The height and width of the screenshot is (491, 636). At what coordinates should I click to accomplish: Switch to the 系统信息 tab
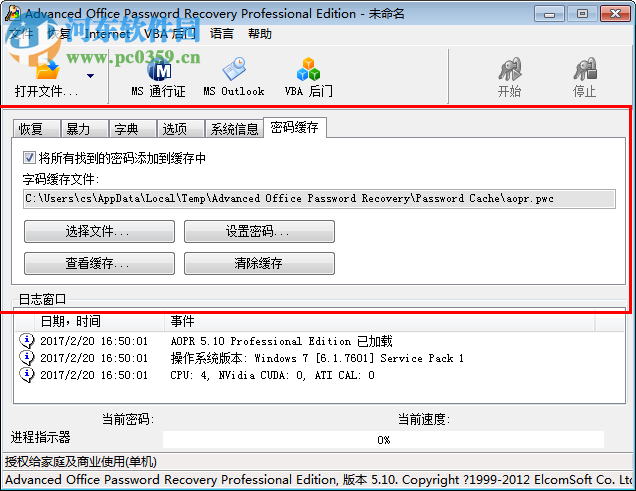pos(234,129)
